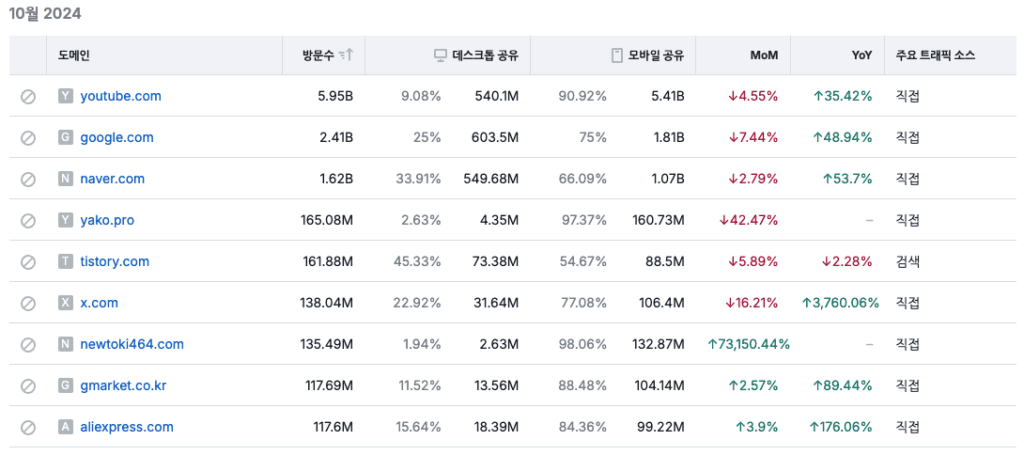Screen dimensions: 1024x455
Task: Open the gmarket.co.kr domain link
Action: [123, 386]
